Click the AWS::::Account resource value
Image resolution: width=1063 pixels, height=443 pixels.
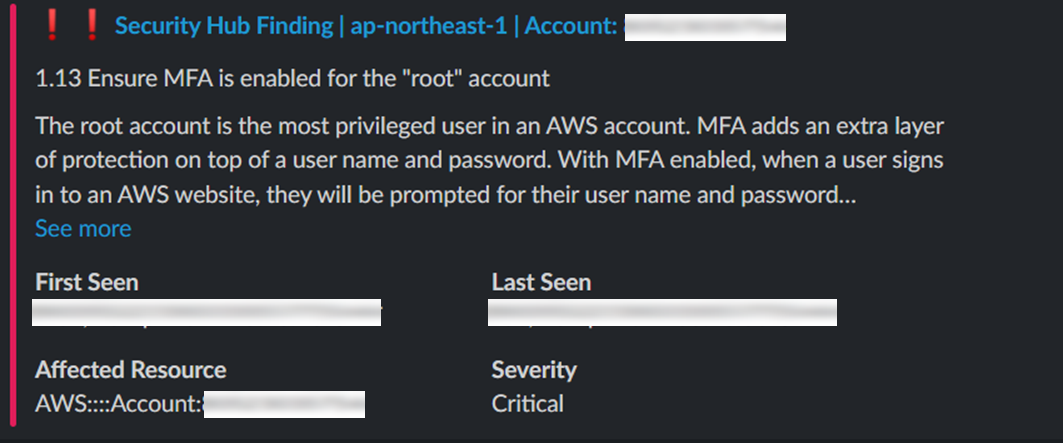[200, 404]
